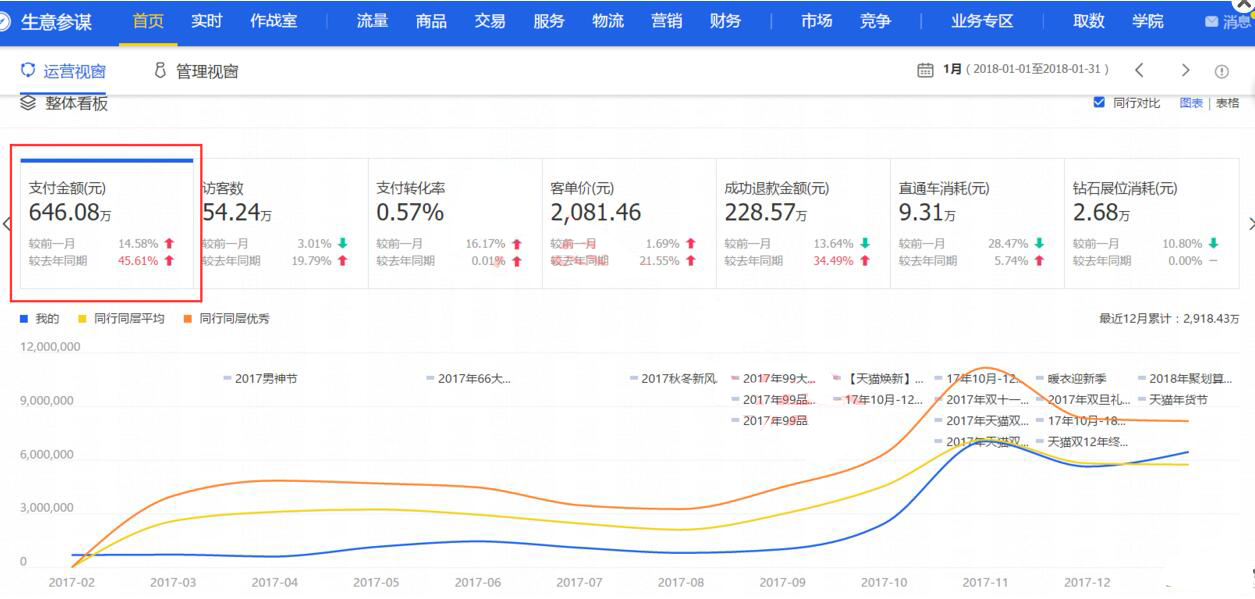Click the next month chevron
Image resolution: width=1255 pixels, height=599 pixels.
click(x=1186, y=70)
